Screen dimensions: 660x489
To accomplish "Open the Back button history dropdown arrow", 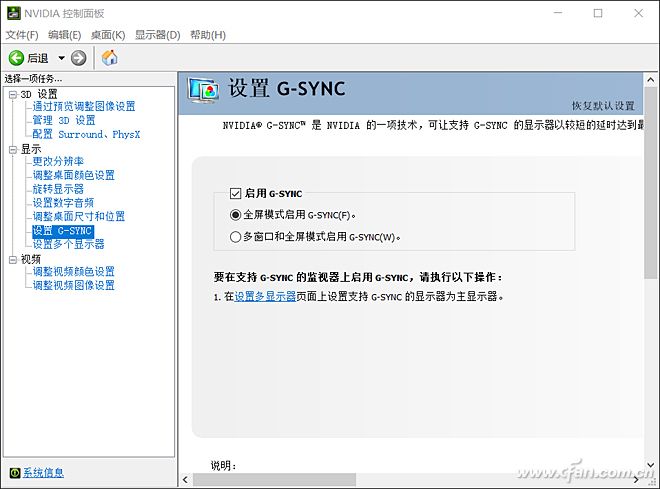I will [x=61, y=58].
